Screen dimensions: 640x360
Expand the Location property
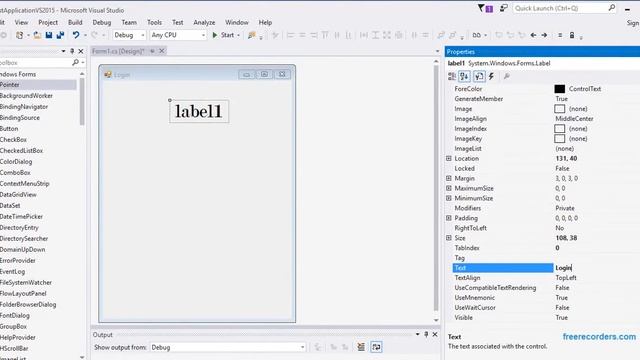(449, 158)
